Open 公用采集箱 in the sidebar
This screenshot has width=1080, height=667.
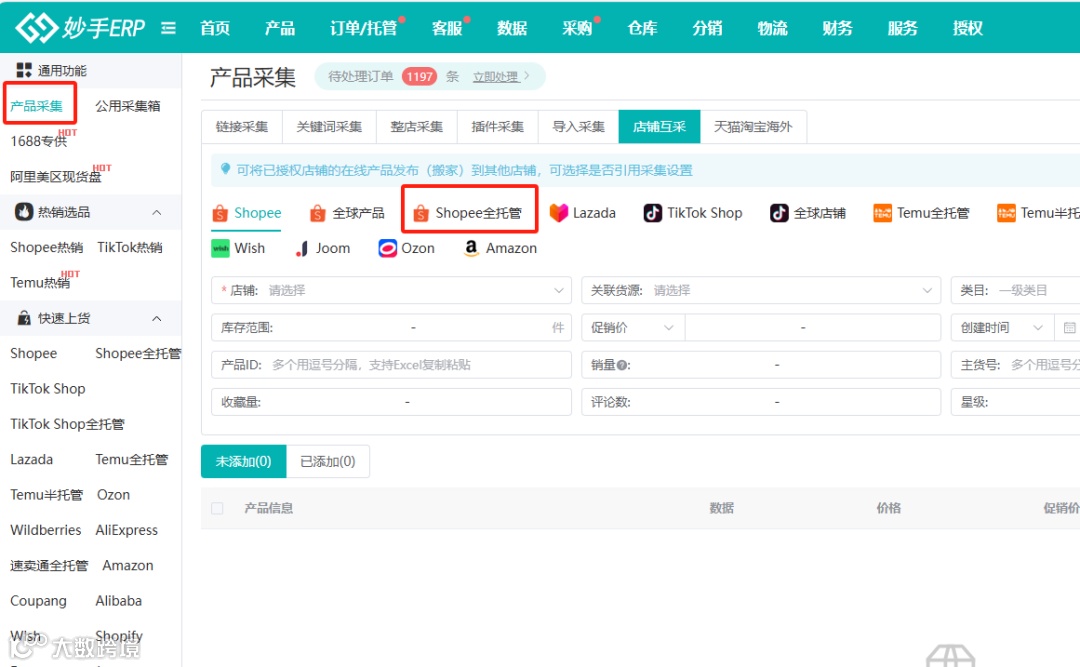pos(127,106)
